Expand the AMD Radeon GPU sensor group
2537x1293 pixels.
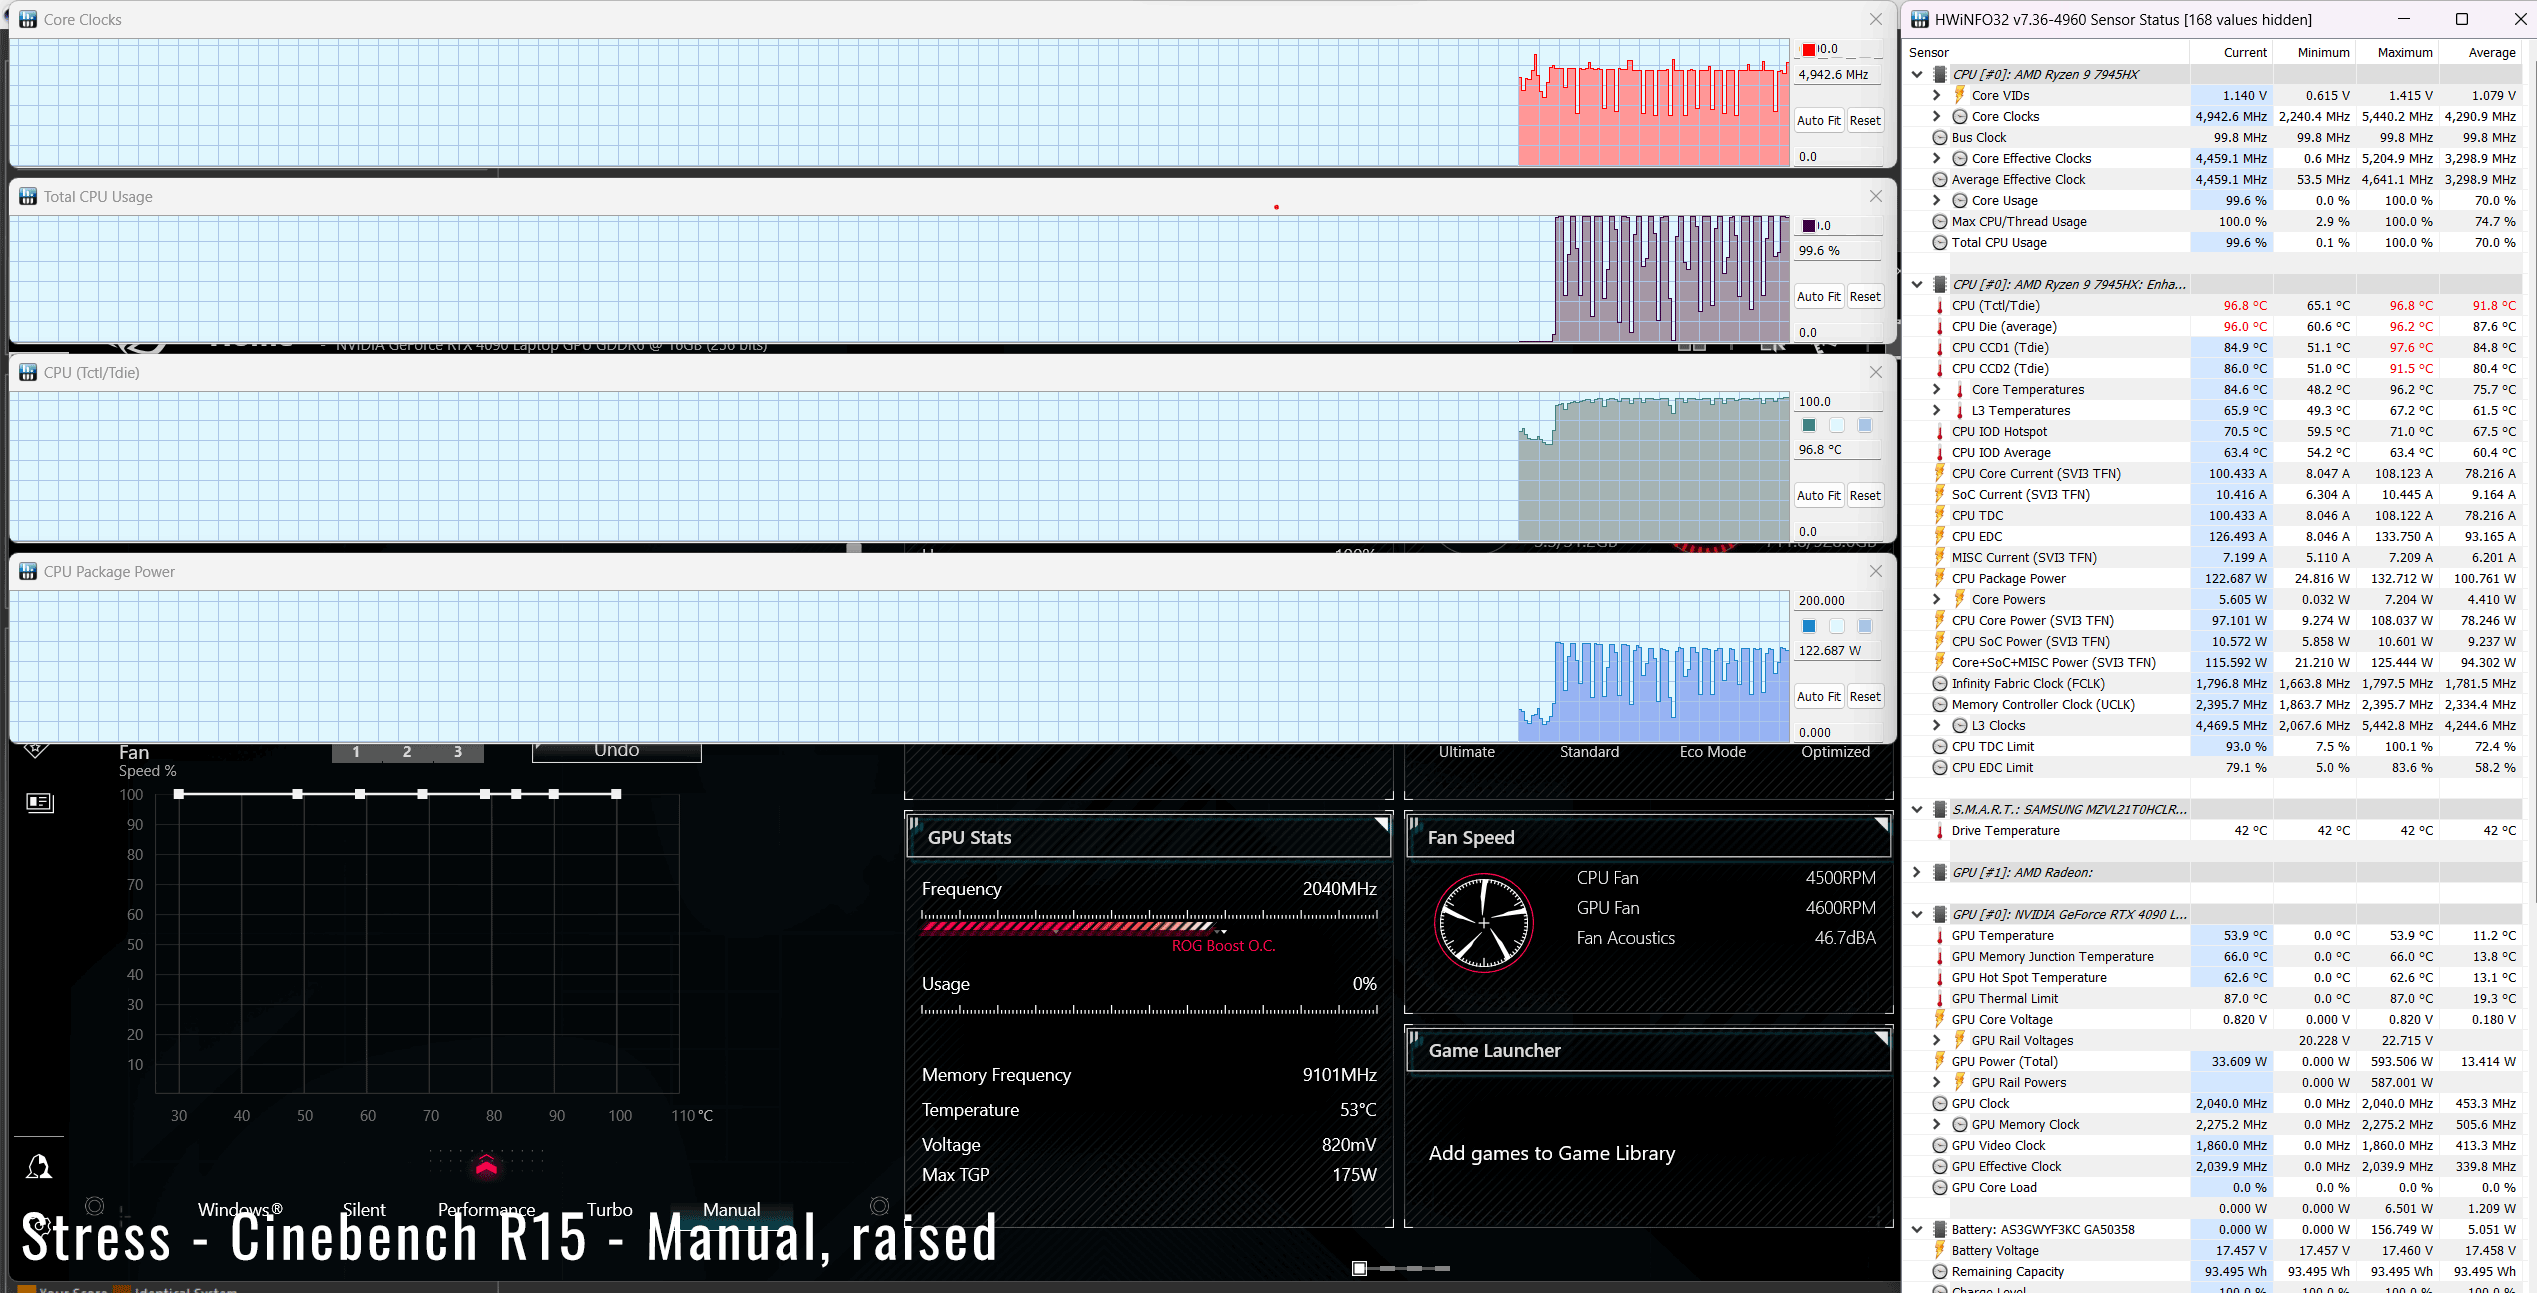pyautogui.click(x=1916, y=872)
